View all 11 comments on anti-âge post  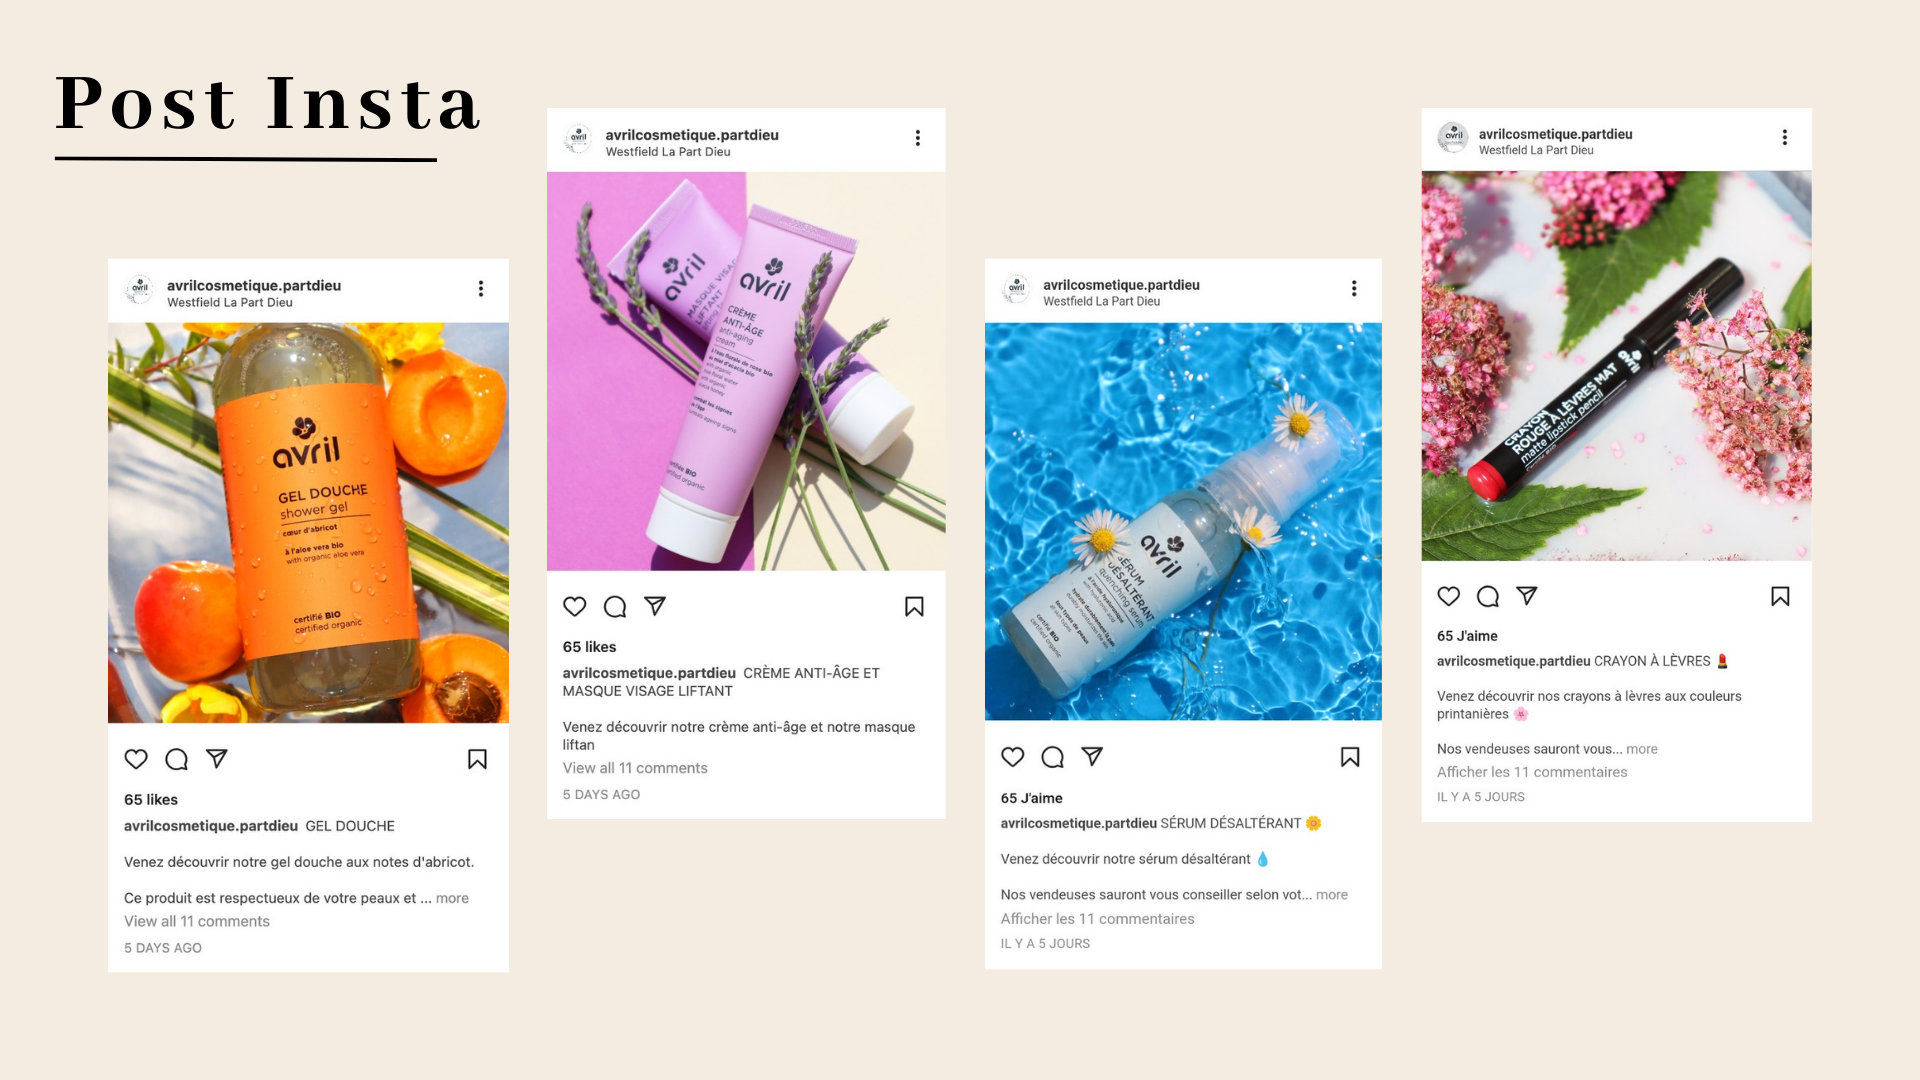tap(635, 768)
